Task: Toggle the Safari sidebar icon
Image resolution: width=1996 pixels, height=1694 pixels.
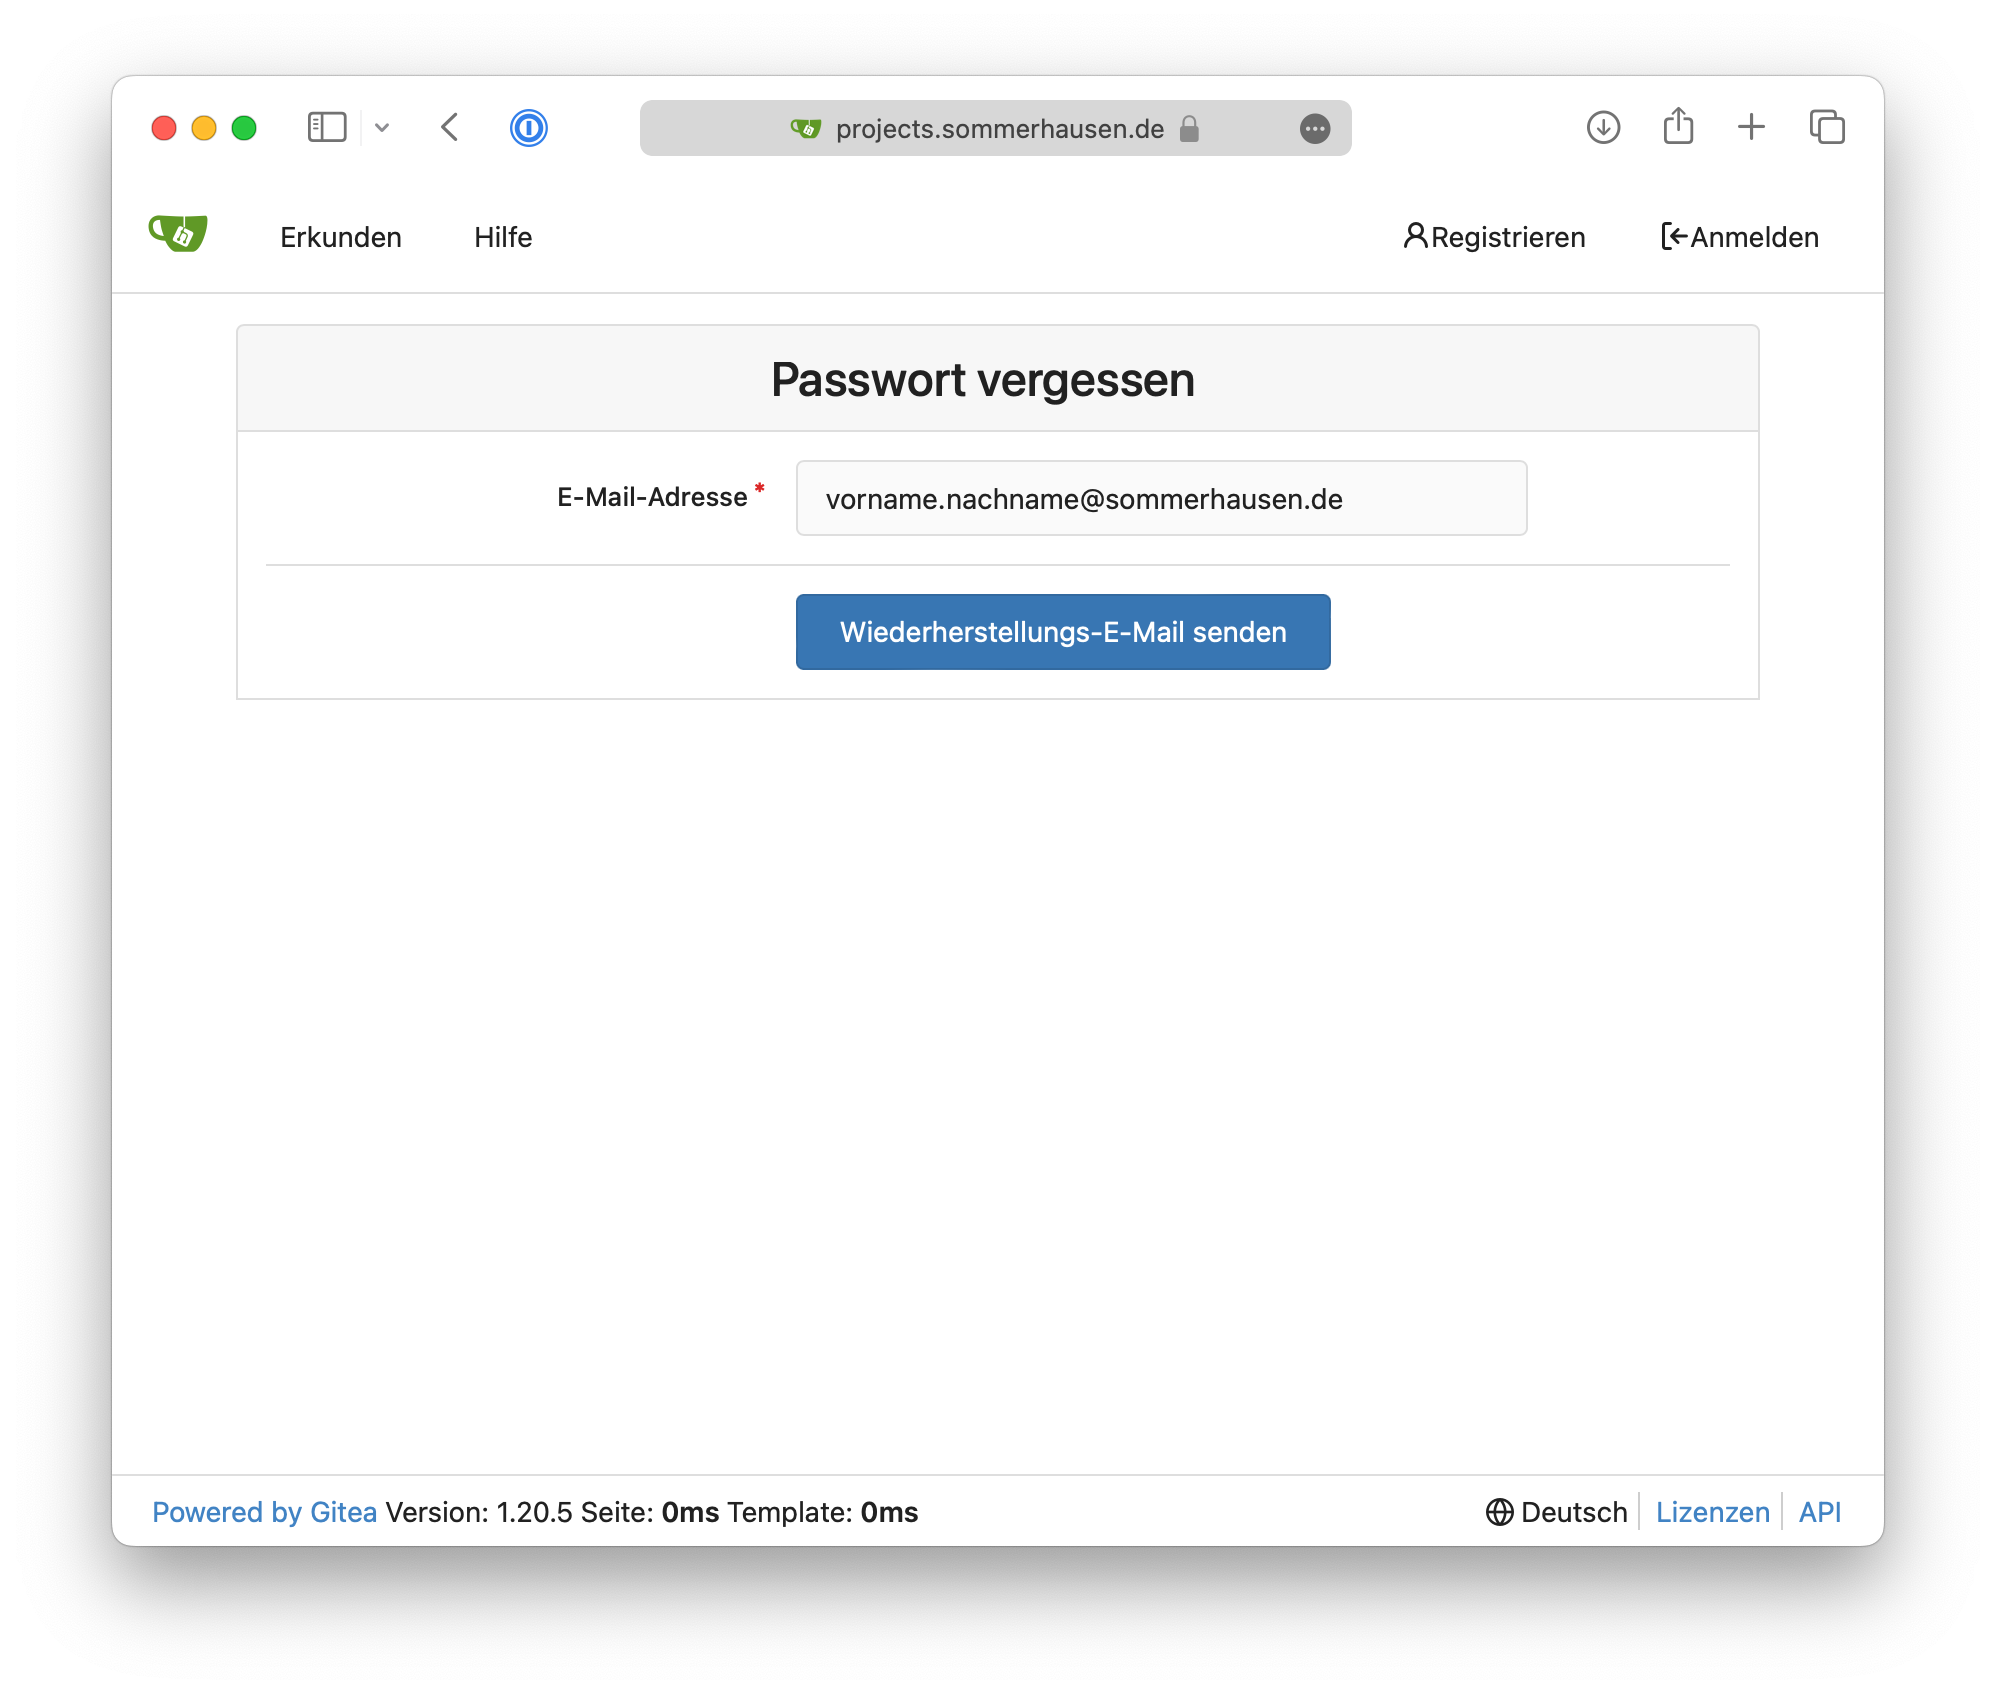Action: [x=325, y=127]
